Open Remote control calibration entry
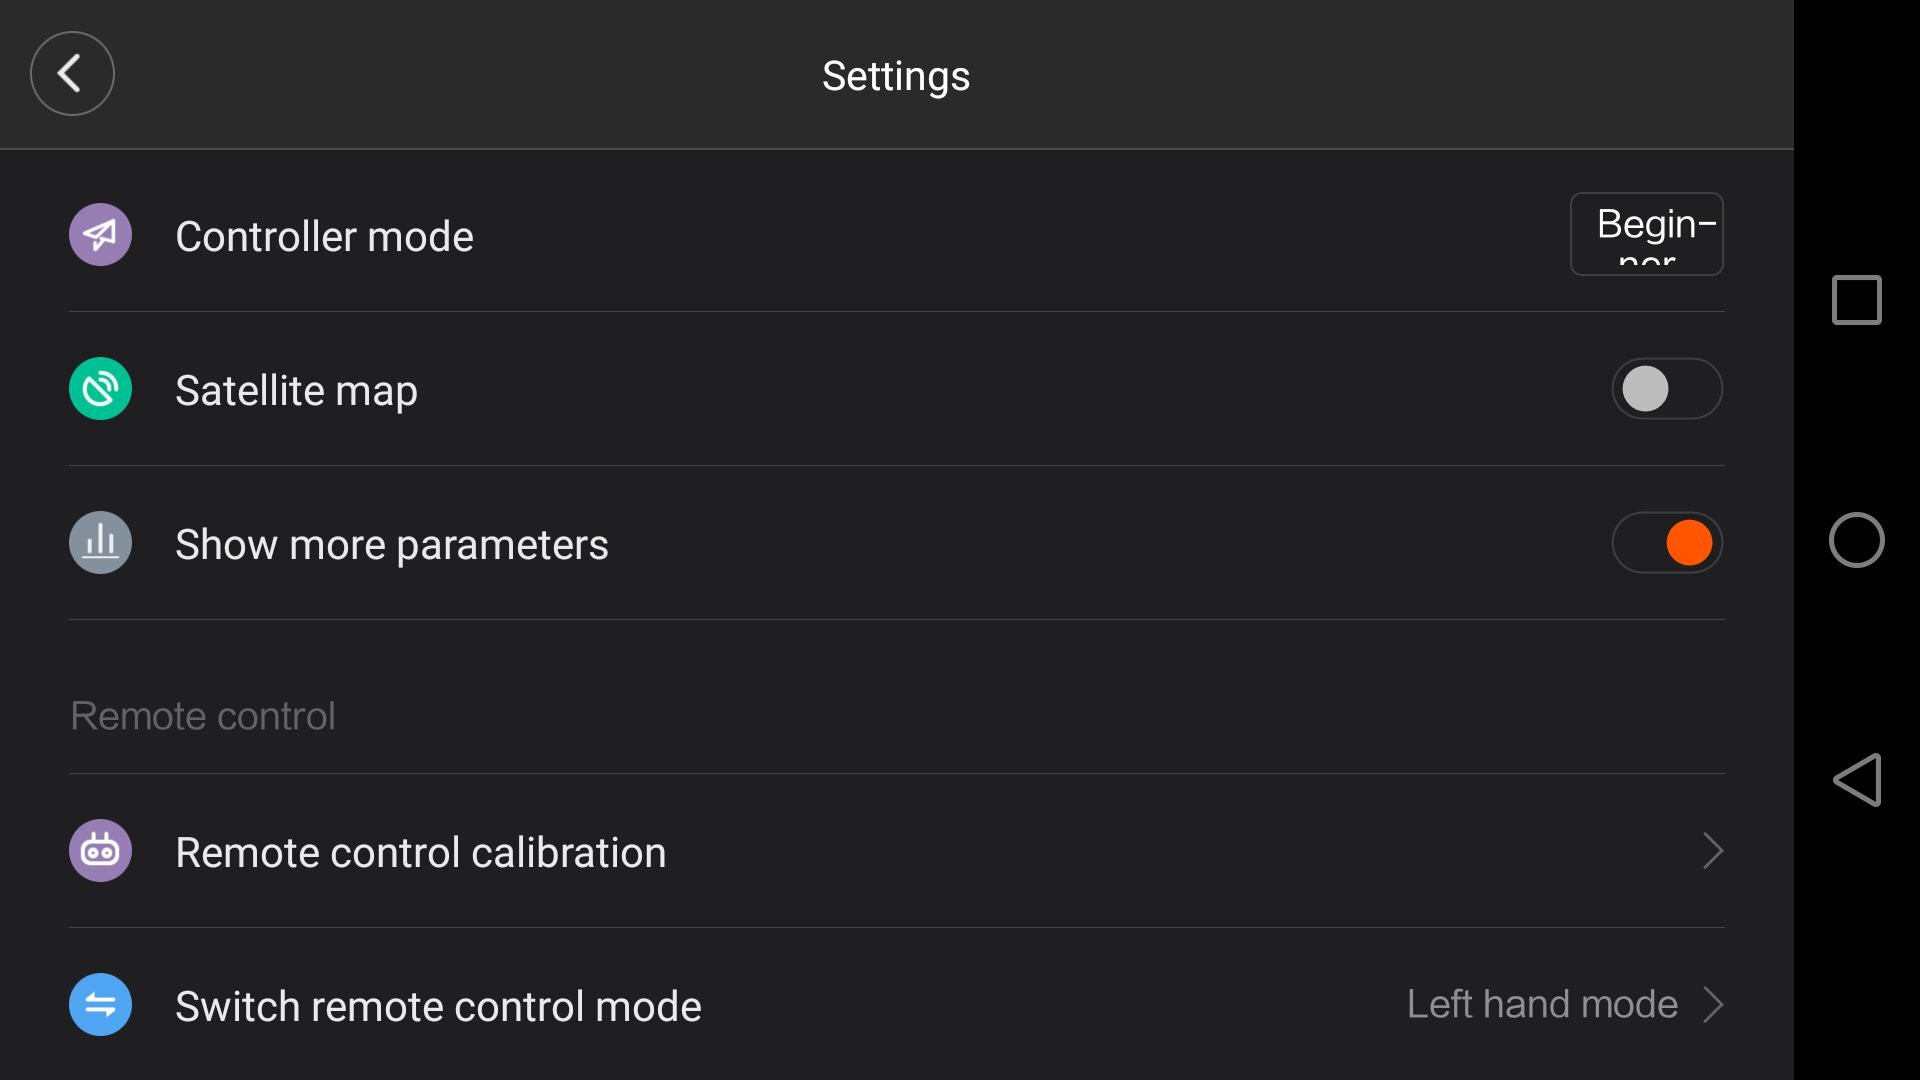1920x1080 pixels. [420, 853]
